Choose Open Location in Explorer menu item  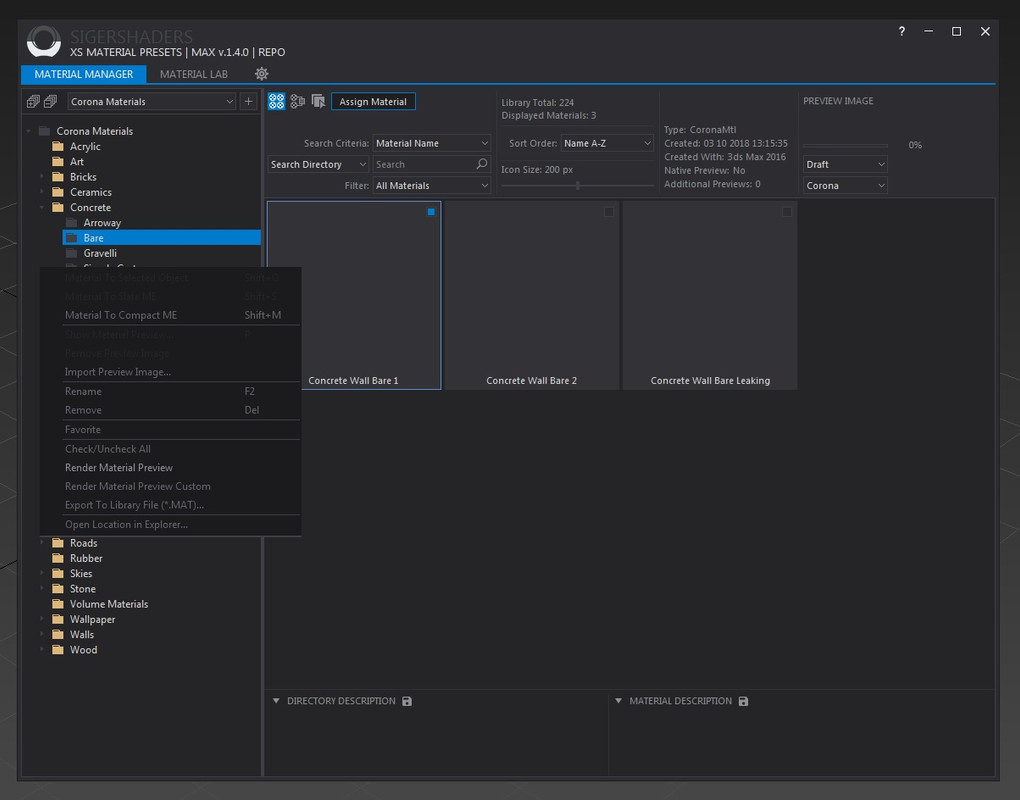tap(170, 524)
